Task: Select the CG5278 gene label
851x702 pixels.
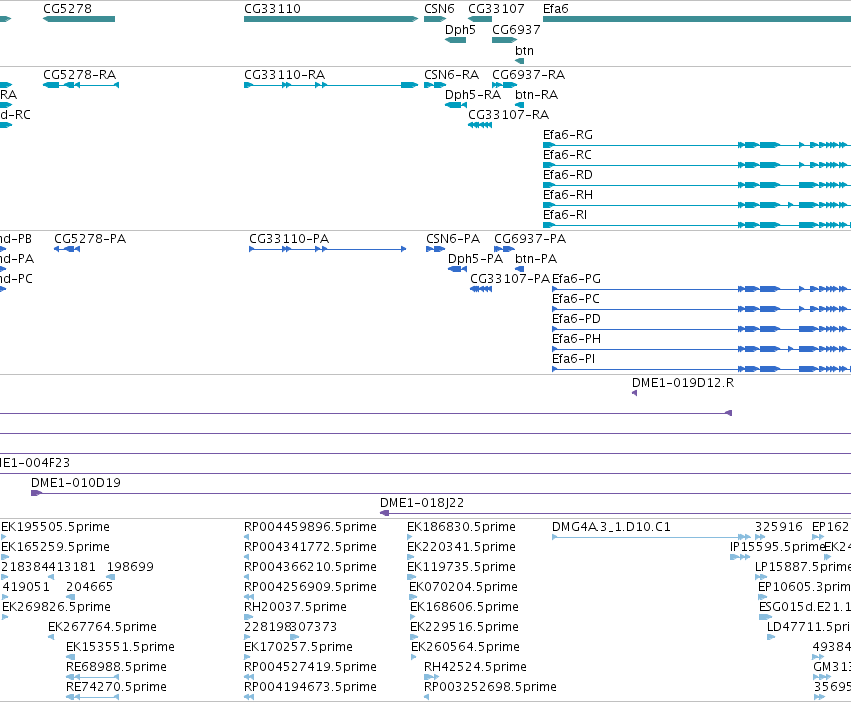Action: coord(67,9)
